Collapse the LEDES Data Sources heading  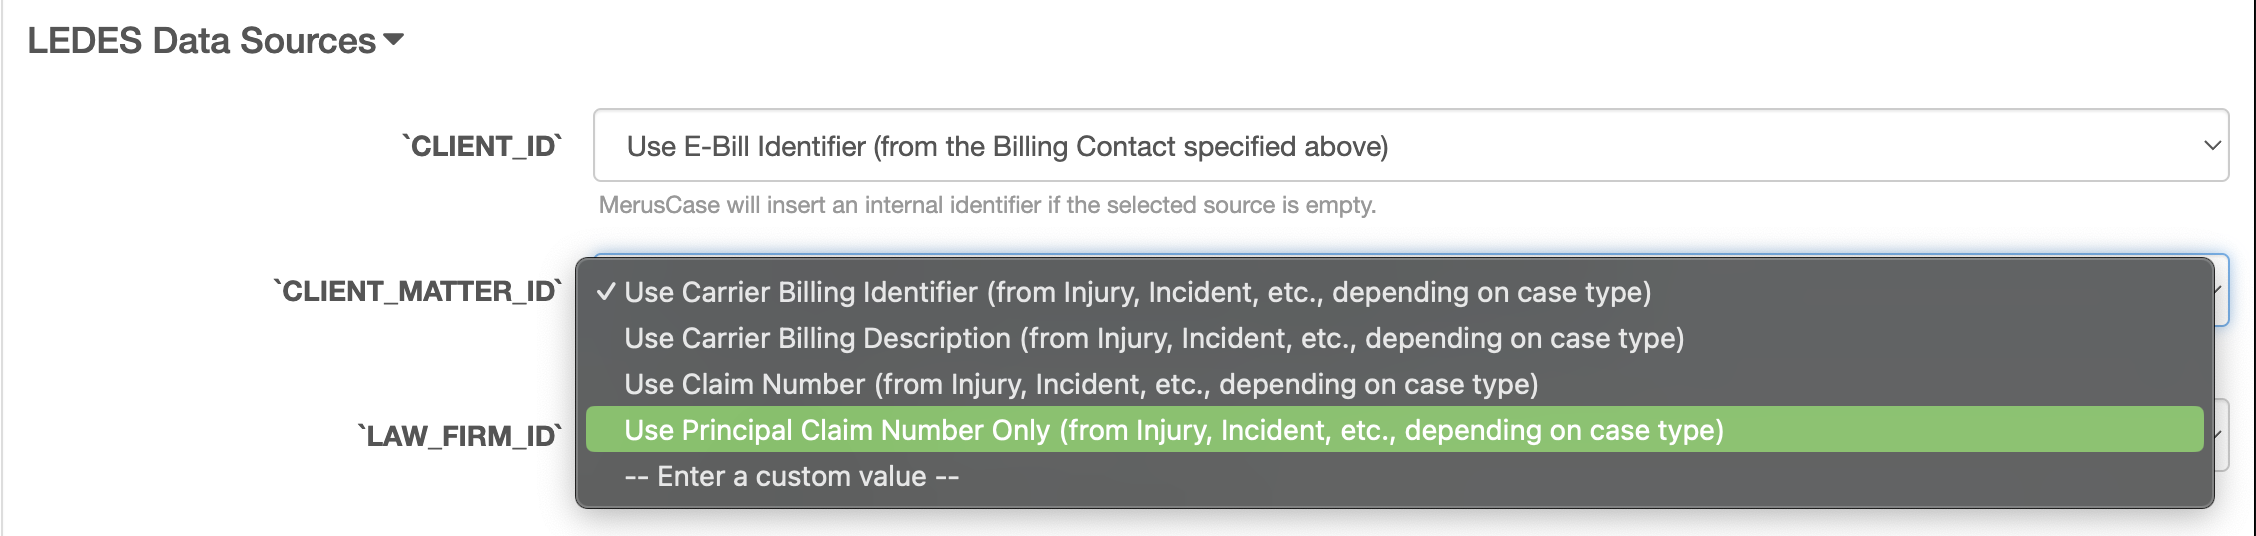point(215,40)
